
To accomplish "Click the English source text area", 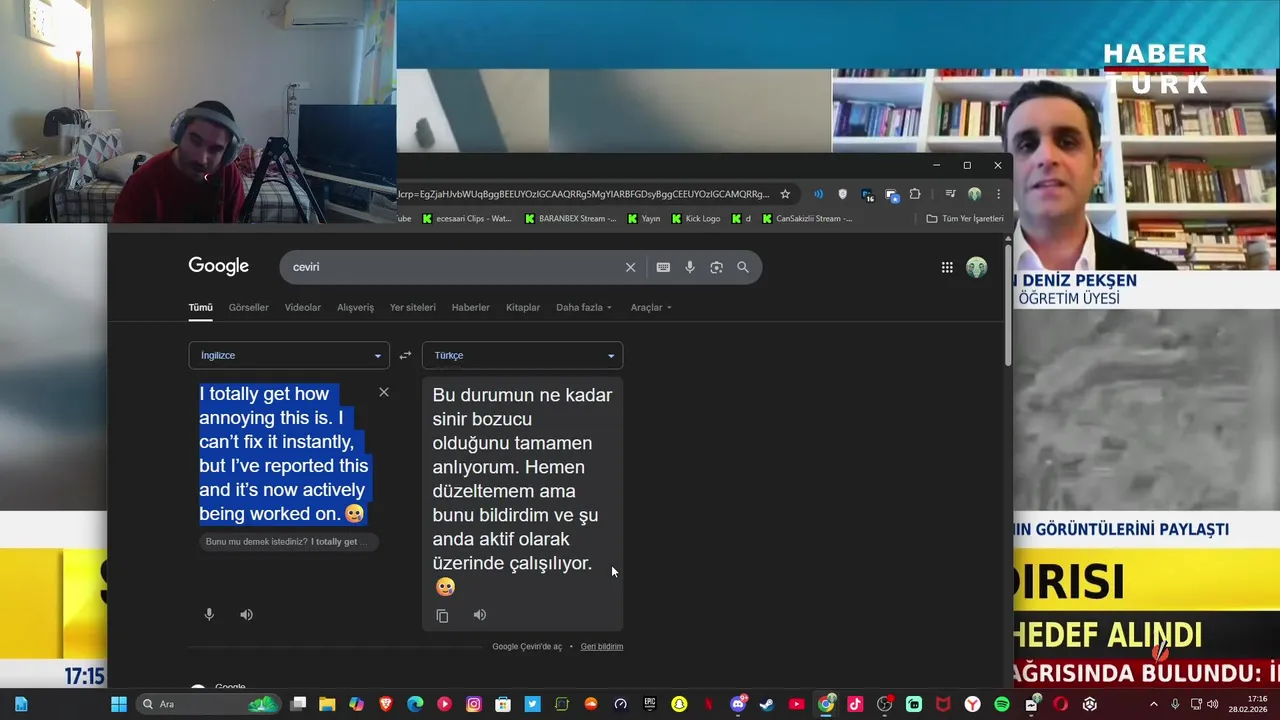I will [x=284, y=454].
